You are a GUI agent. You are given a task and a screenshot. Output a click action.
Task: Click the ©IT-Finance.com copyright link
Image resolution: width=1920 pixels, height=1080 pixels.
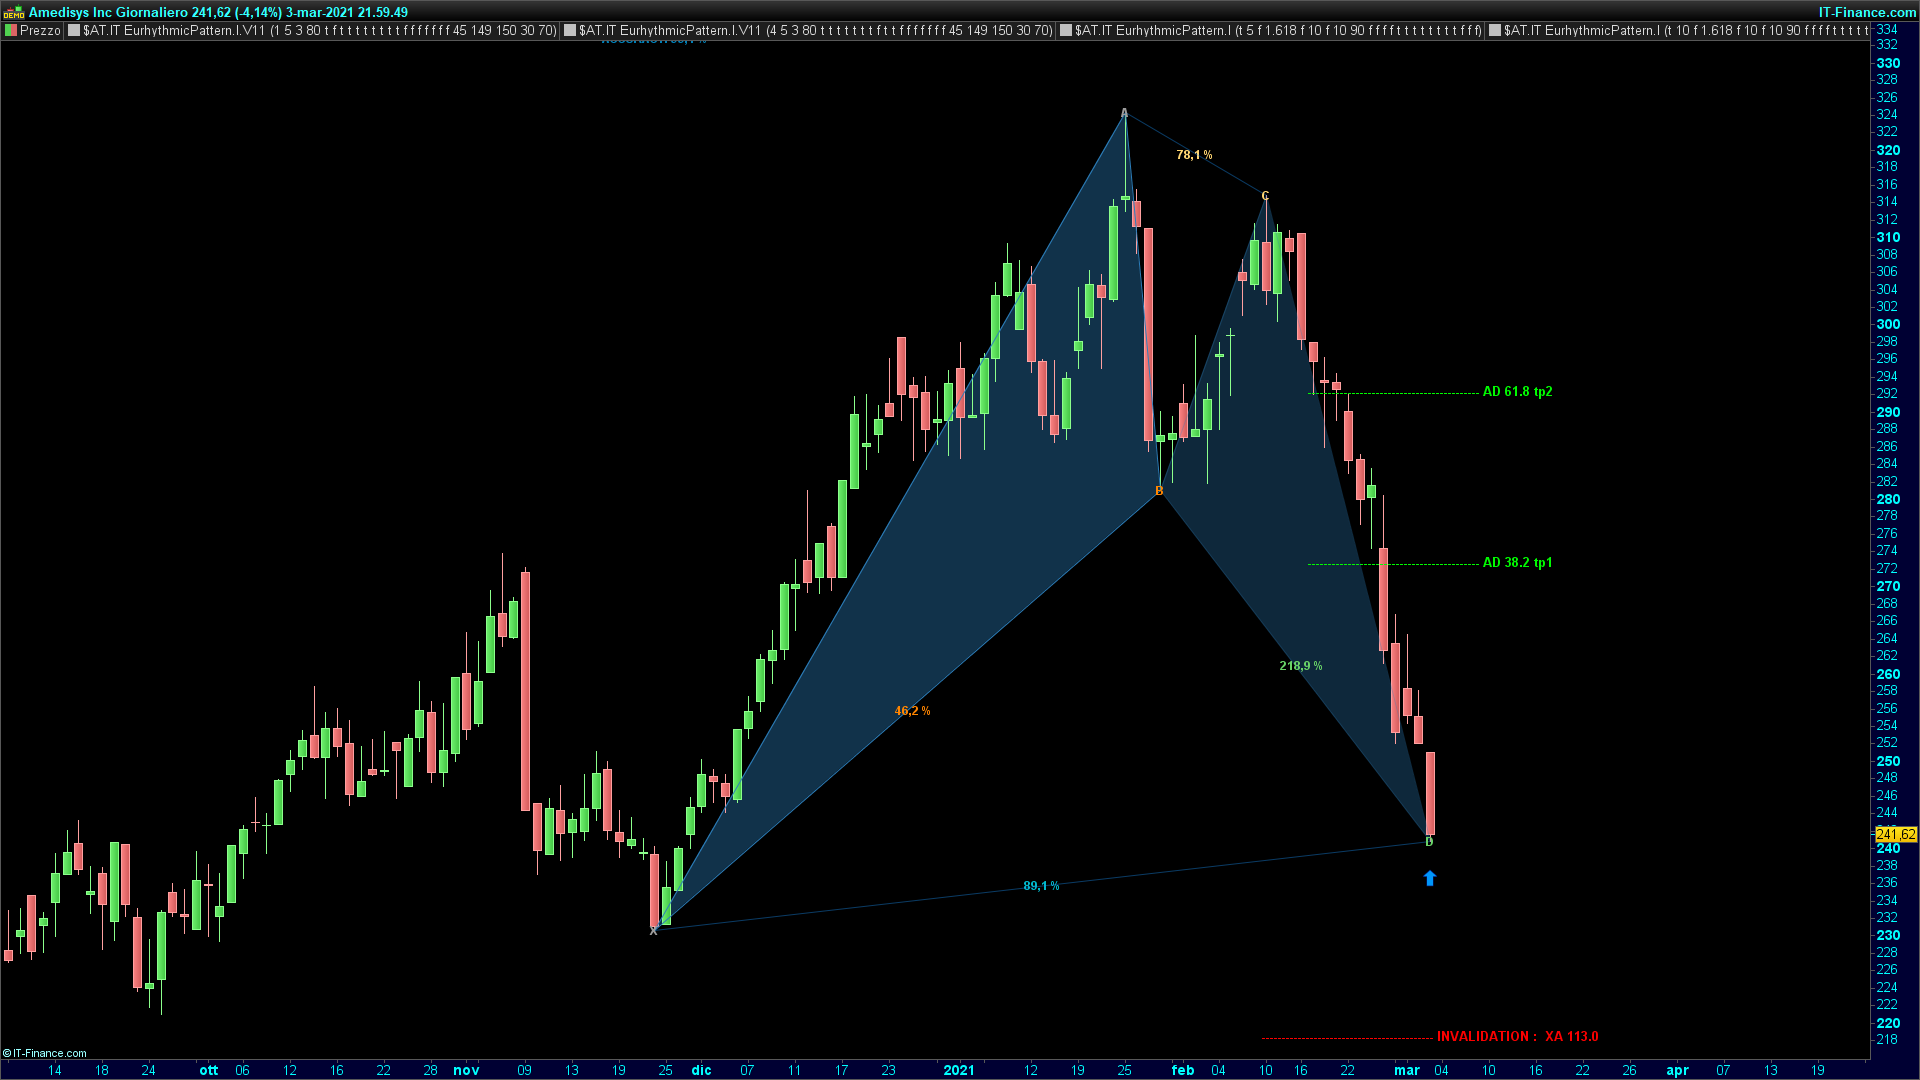pyautogui.click(x=45, y=1053)
